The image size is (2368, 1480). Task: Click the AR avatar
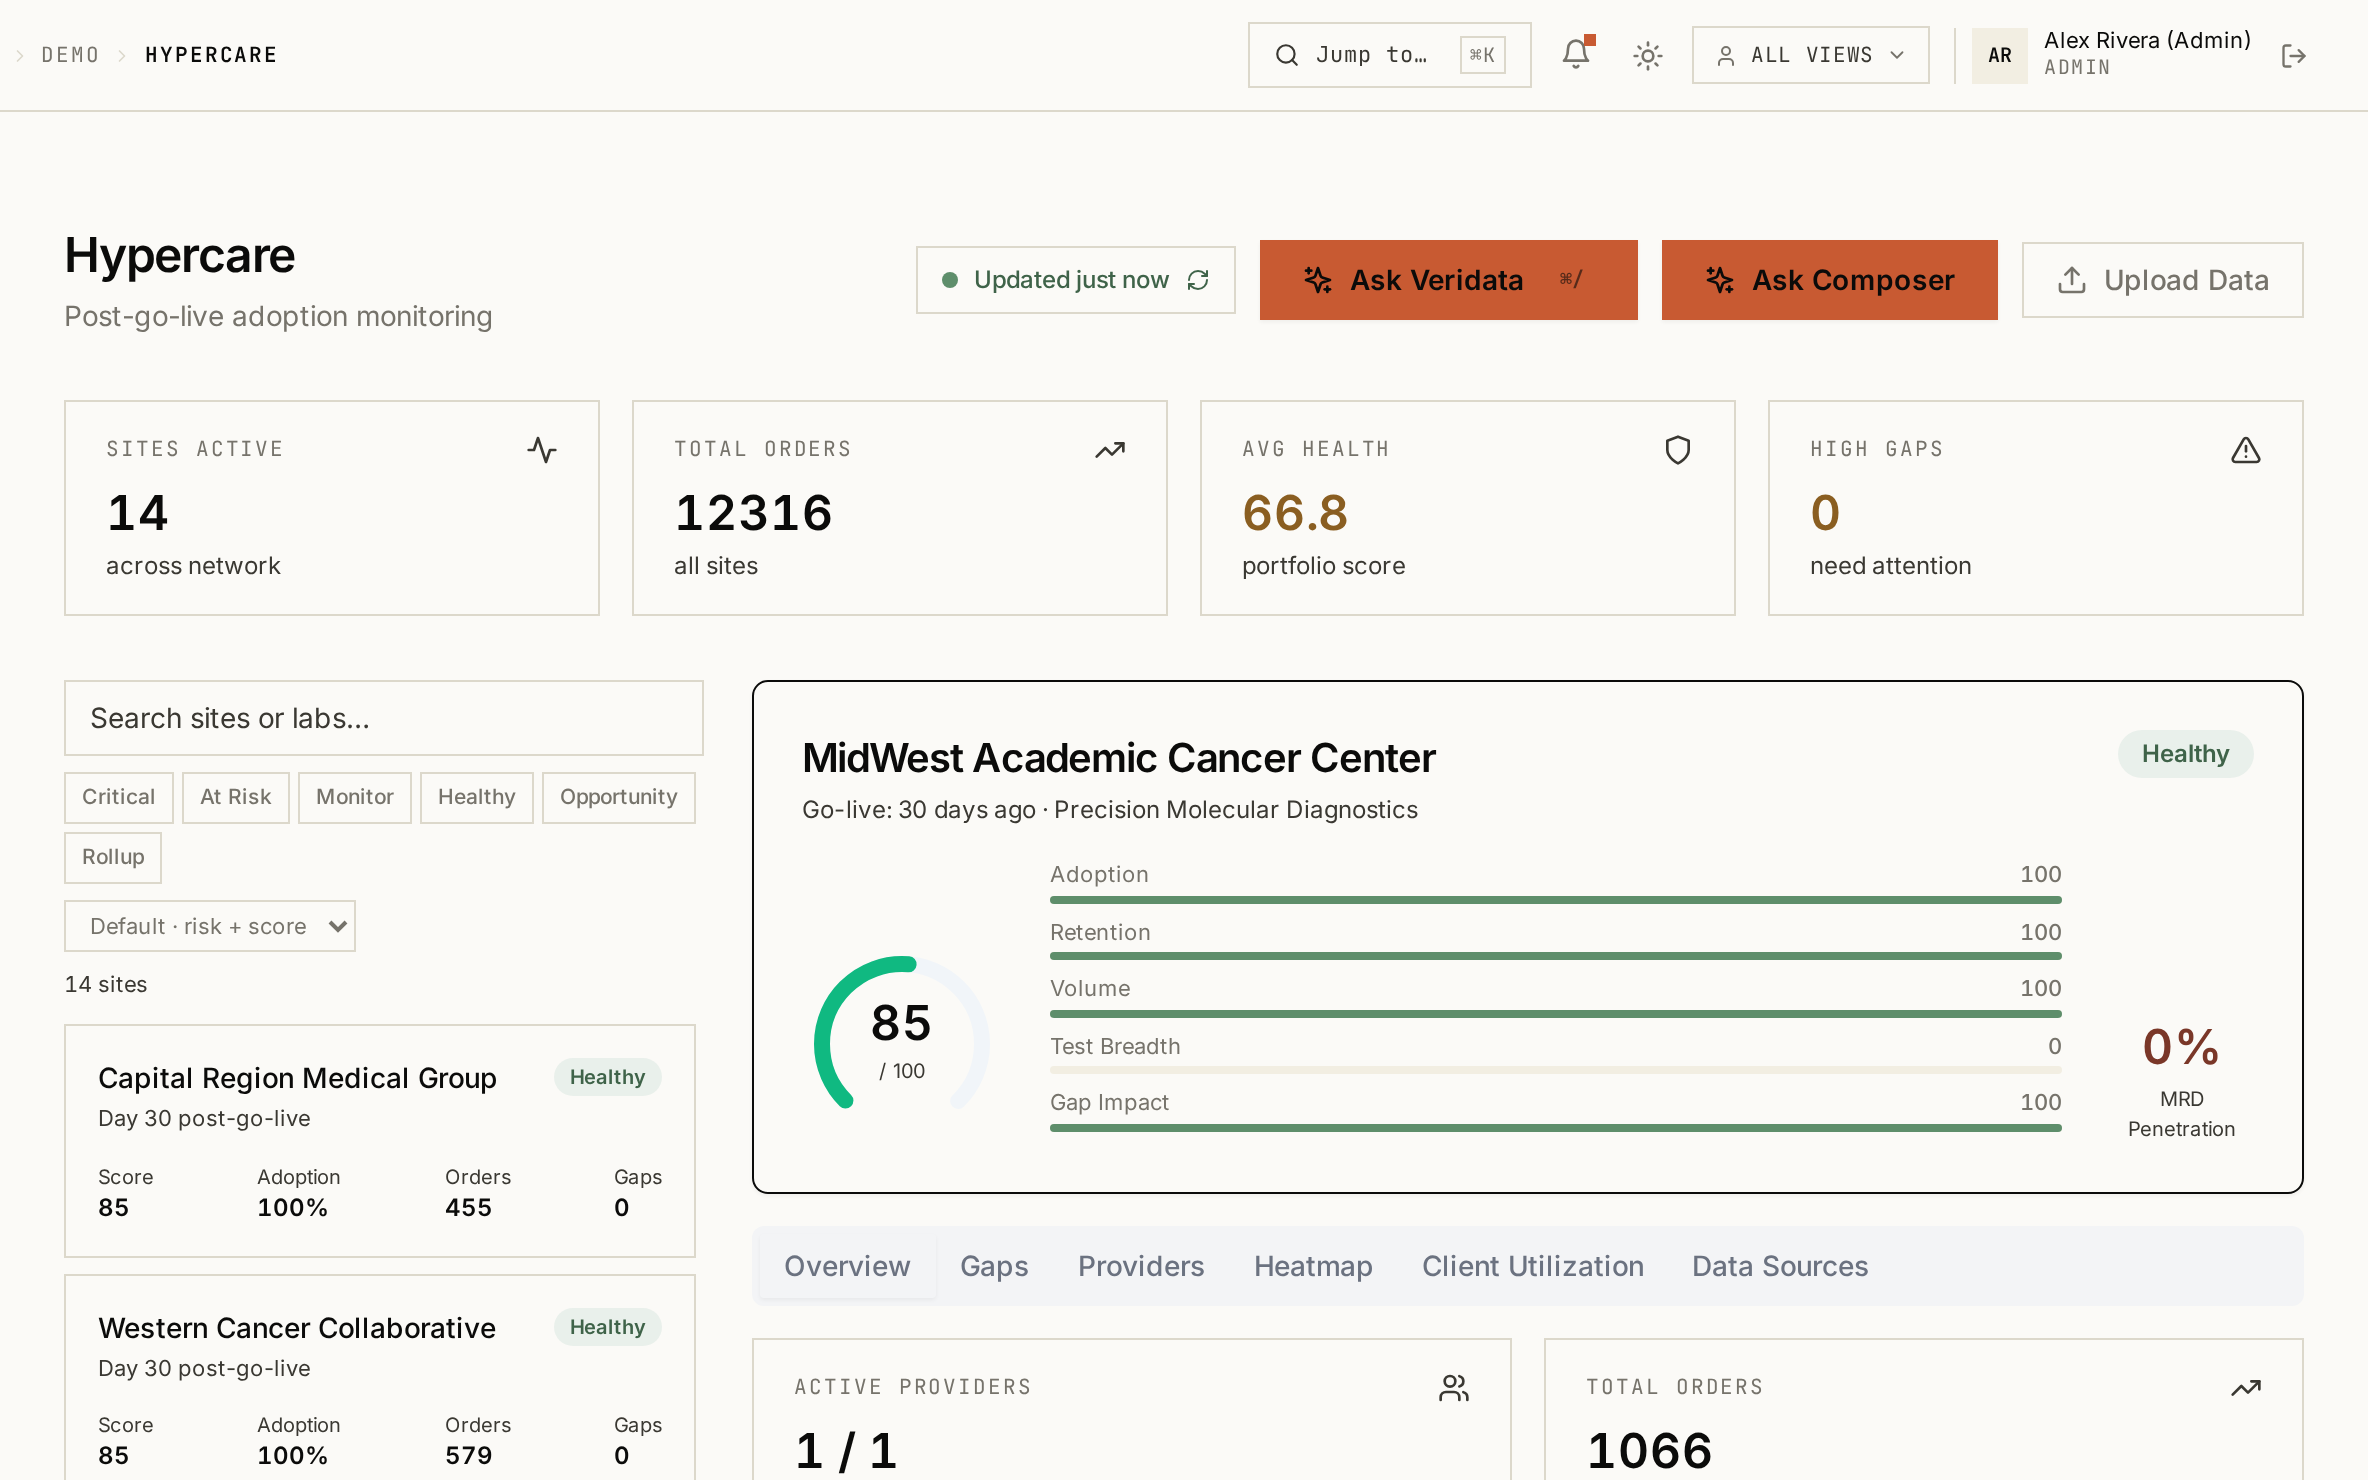[x=2000, y=55]
